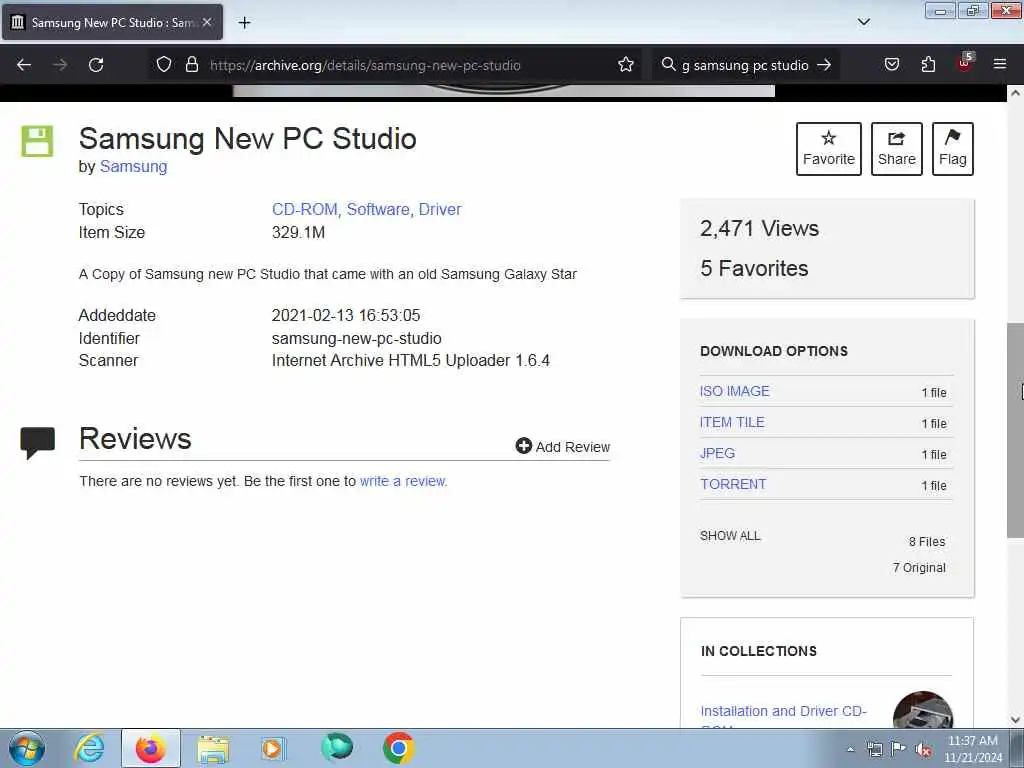Image resolution: width=1024 pixels, height=768 pixels.
Task: Open the shield tracking protection icon
Action: (x=164, y=64)
